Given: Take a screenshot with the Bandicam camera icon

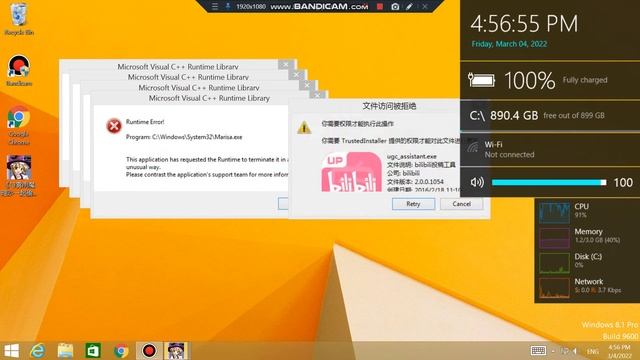Looking at the screenshot, I should 395,7.
